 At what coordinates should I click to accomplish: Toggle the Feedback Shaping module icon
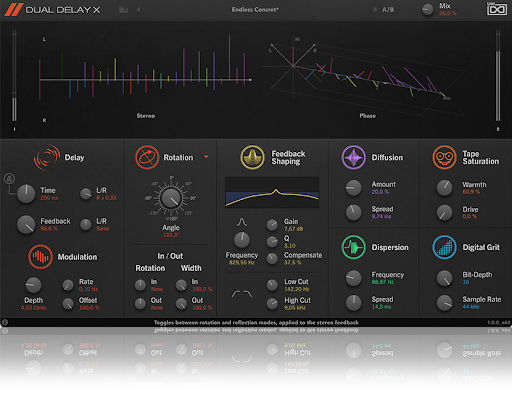(252, 157)
